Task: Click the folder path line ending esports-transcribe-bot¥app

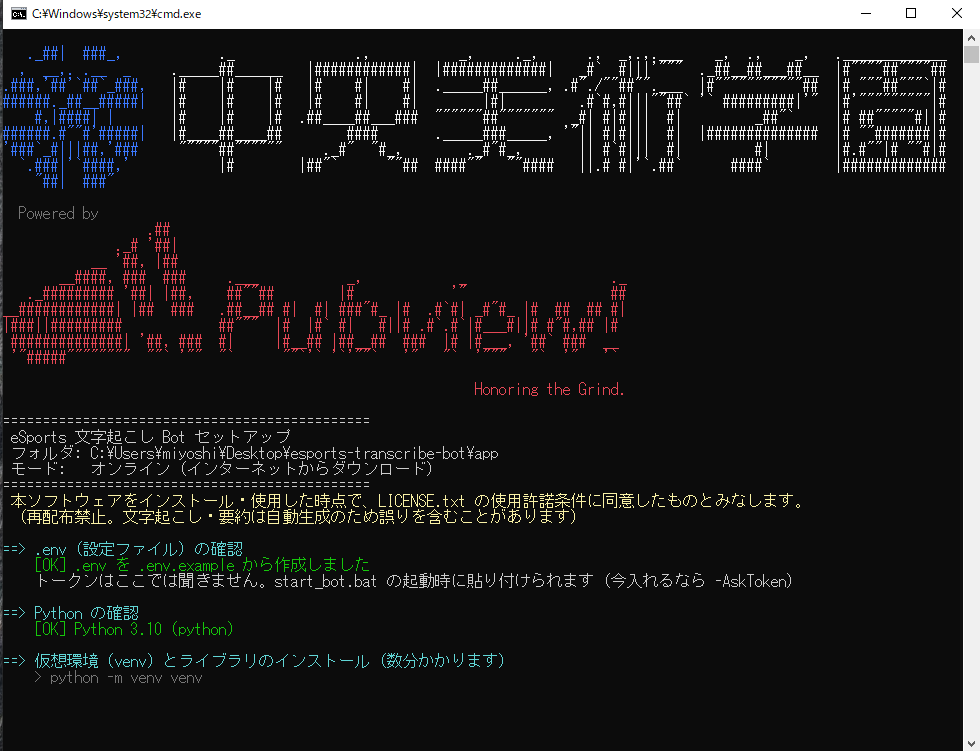Action: point(255,453)
